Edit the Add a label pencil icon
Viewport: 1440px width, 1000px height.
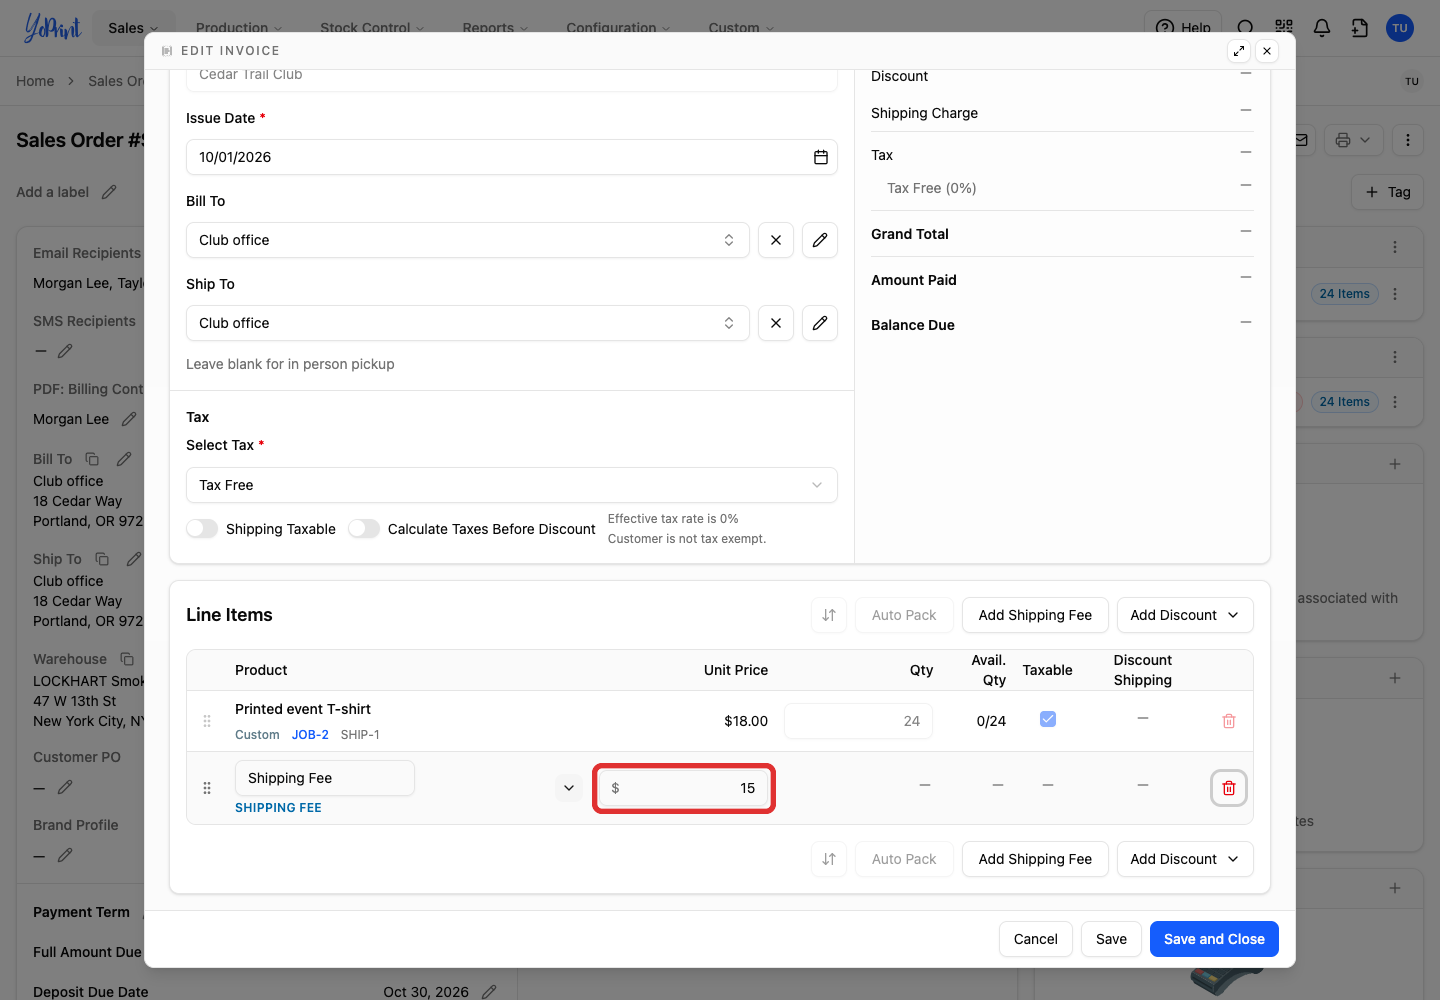pyautogui.click(x=109, y=192)
